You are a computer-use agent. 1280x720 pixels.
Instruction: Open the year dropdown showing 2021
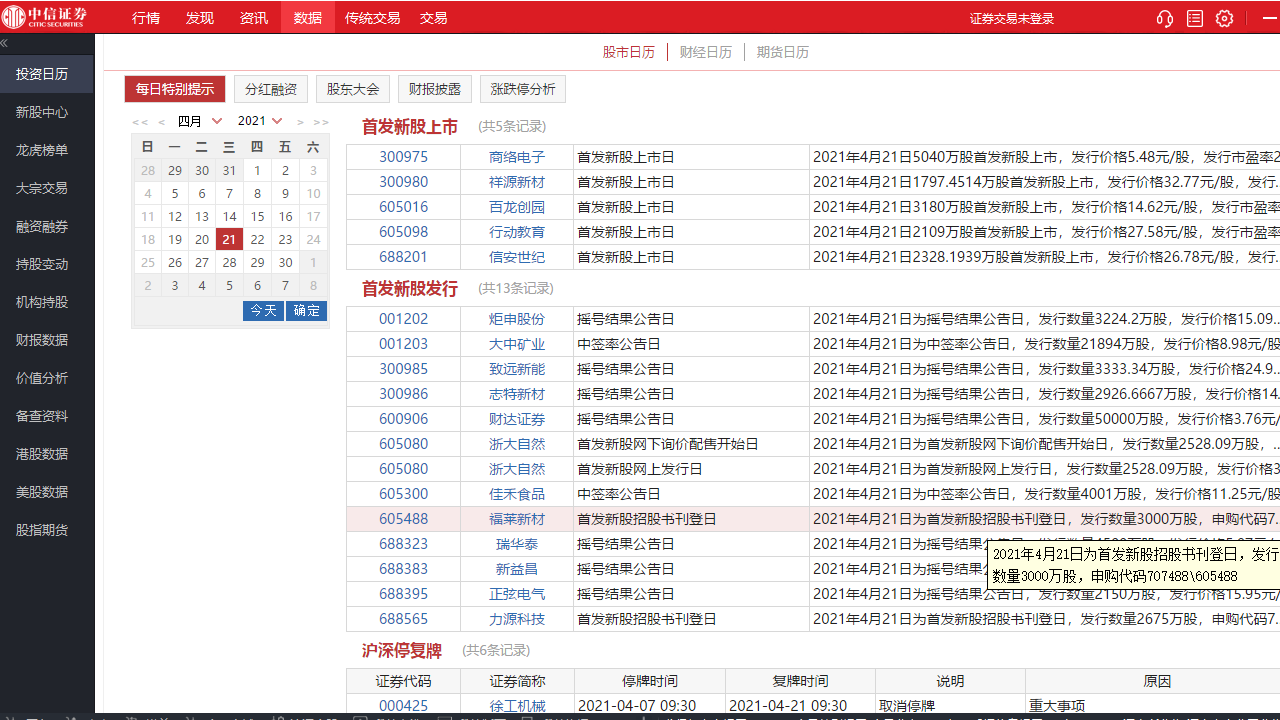[x=259, y=120]
